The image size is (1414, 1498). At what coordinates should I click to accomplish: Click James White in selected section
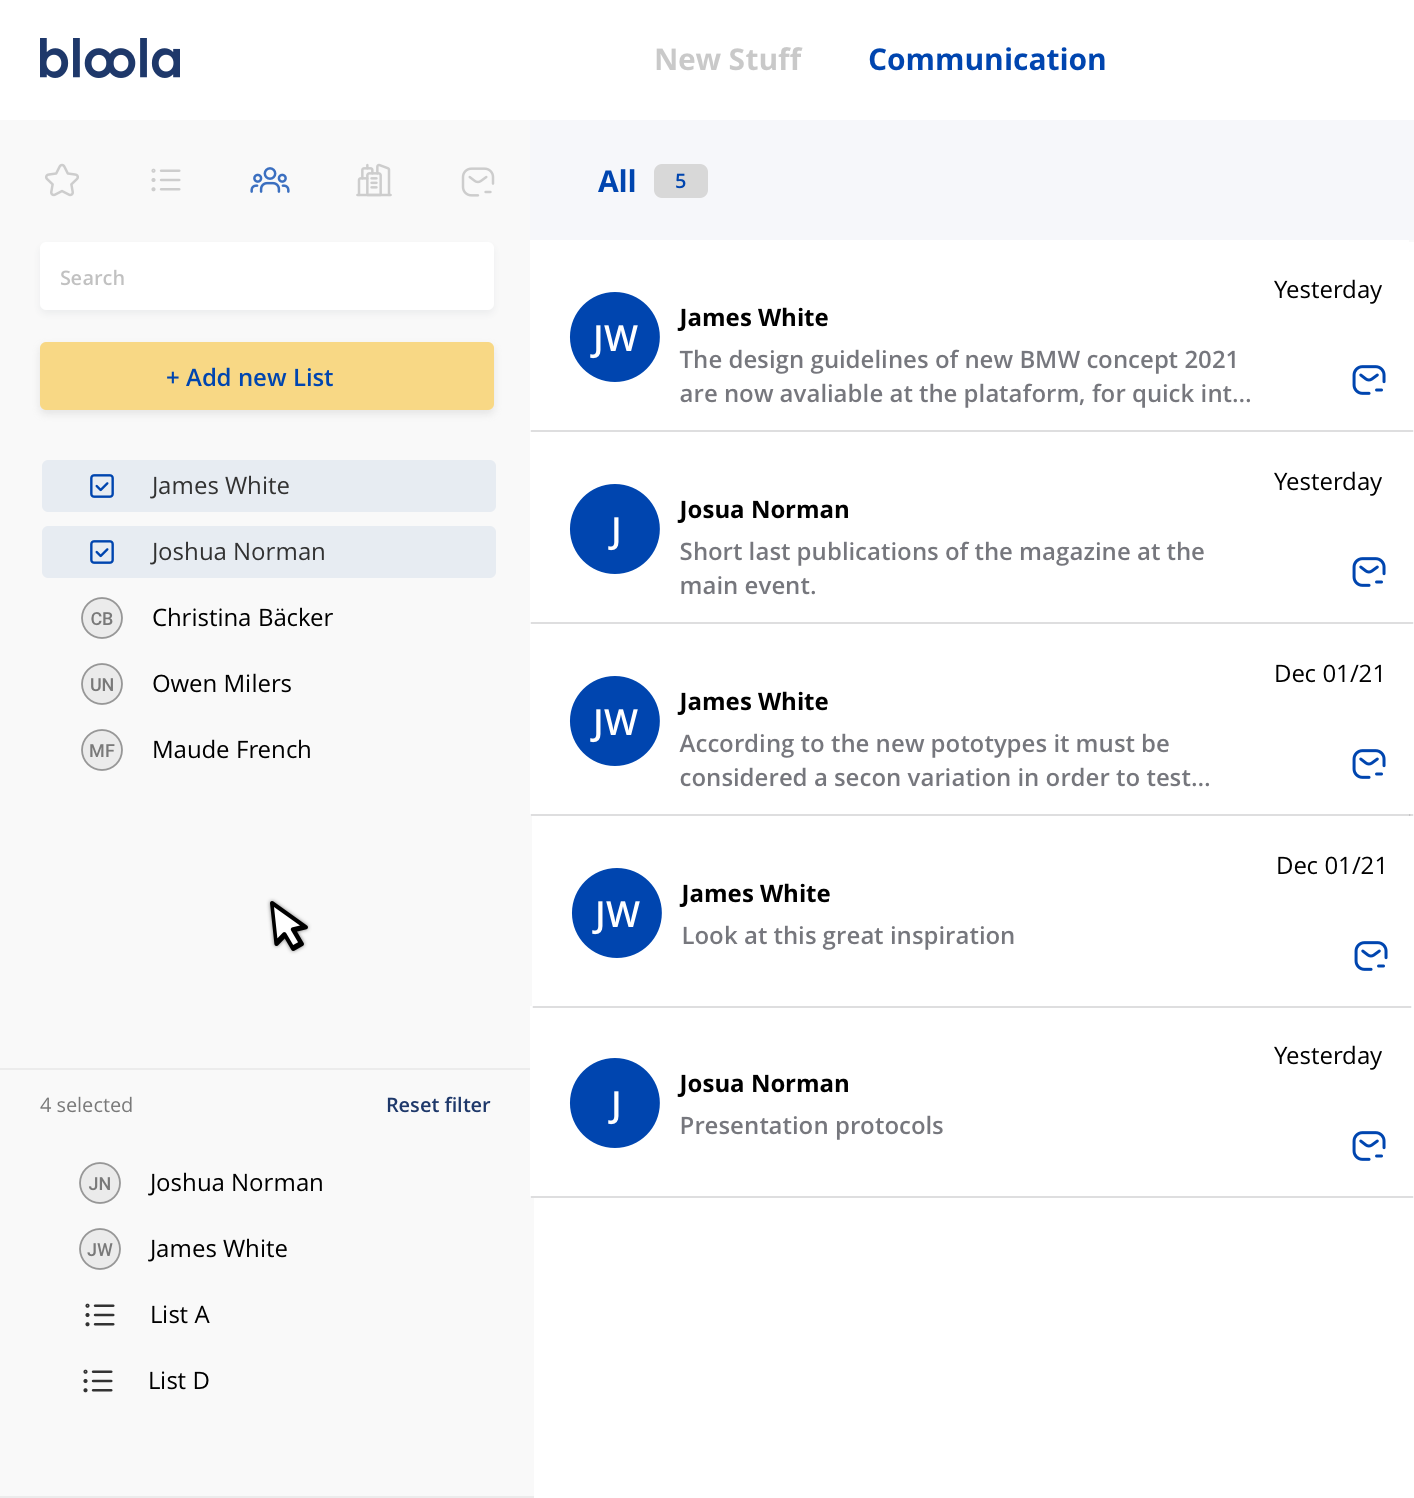tap(218, 1249)
